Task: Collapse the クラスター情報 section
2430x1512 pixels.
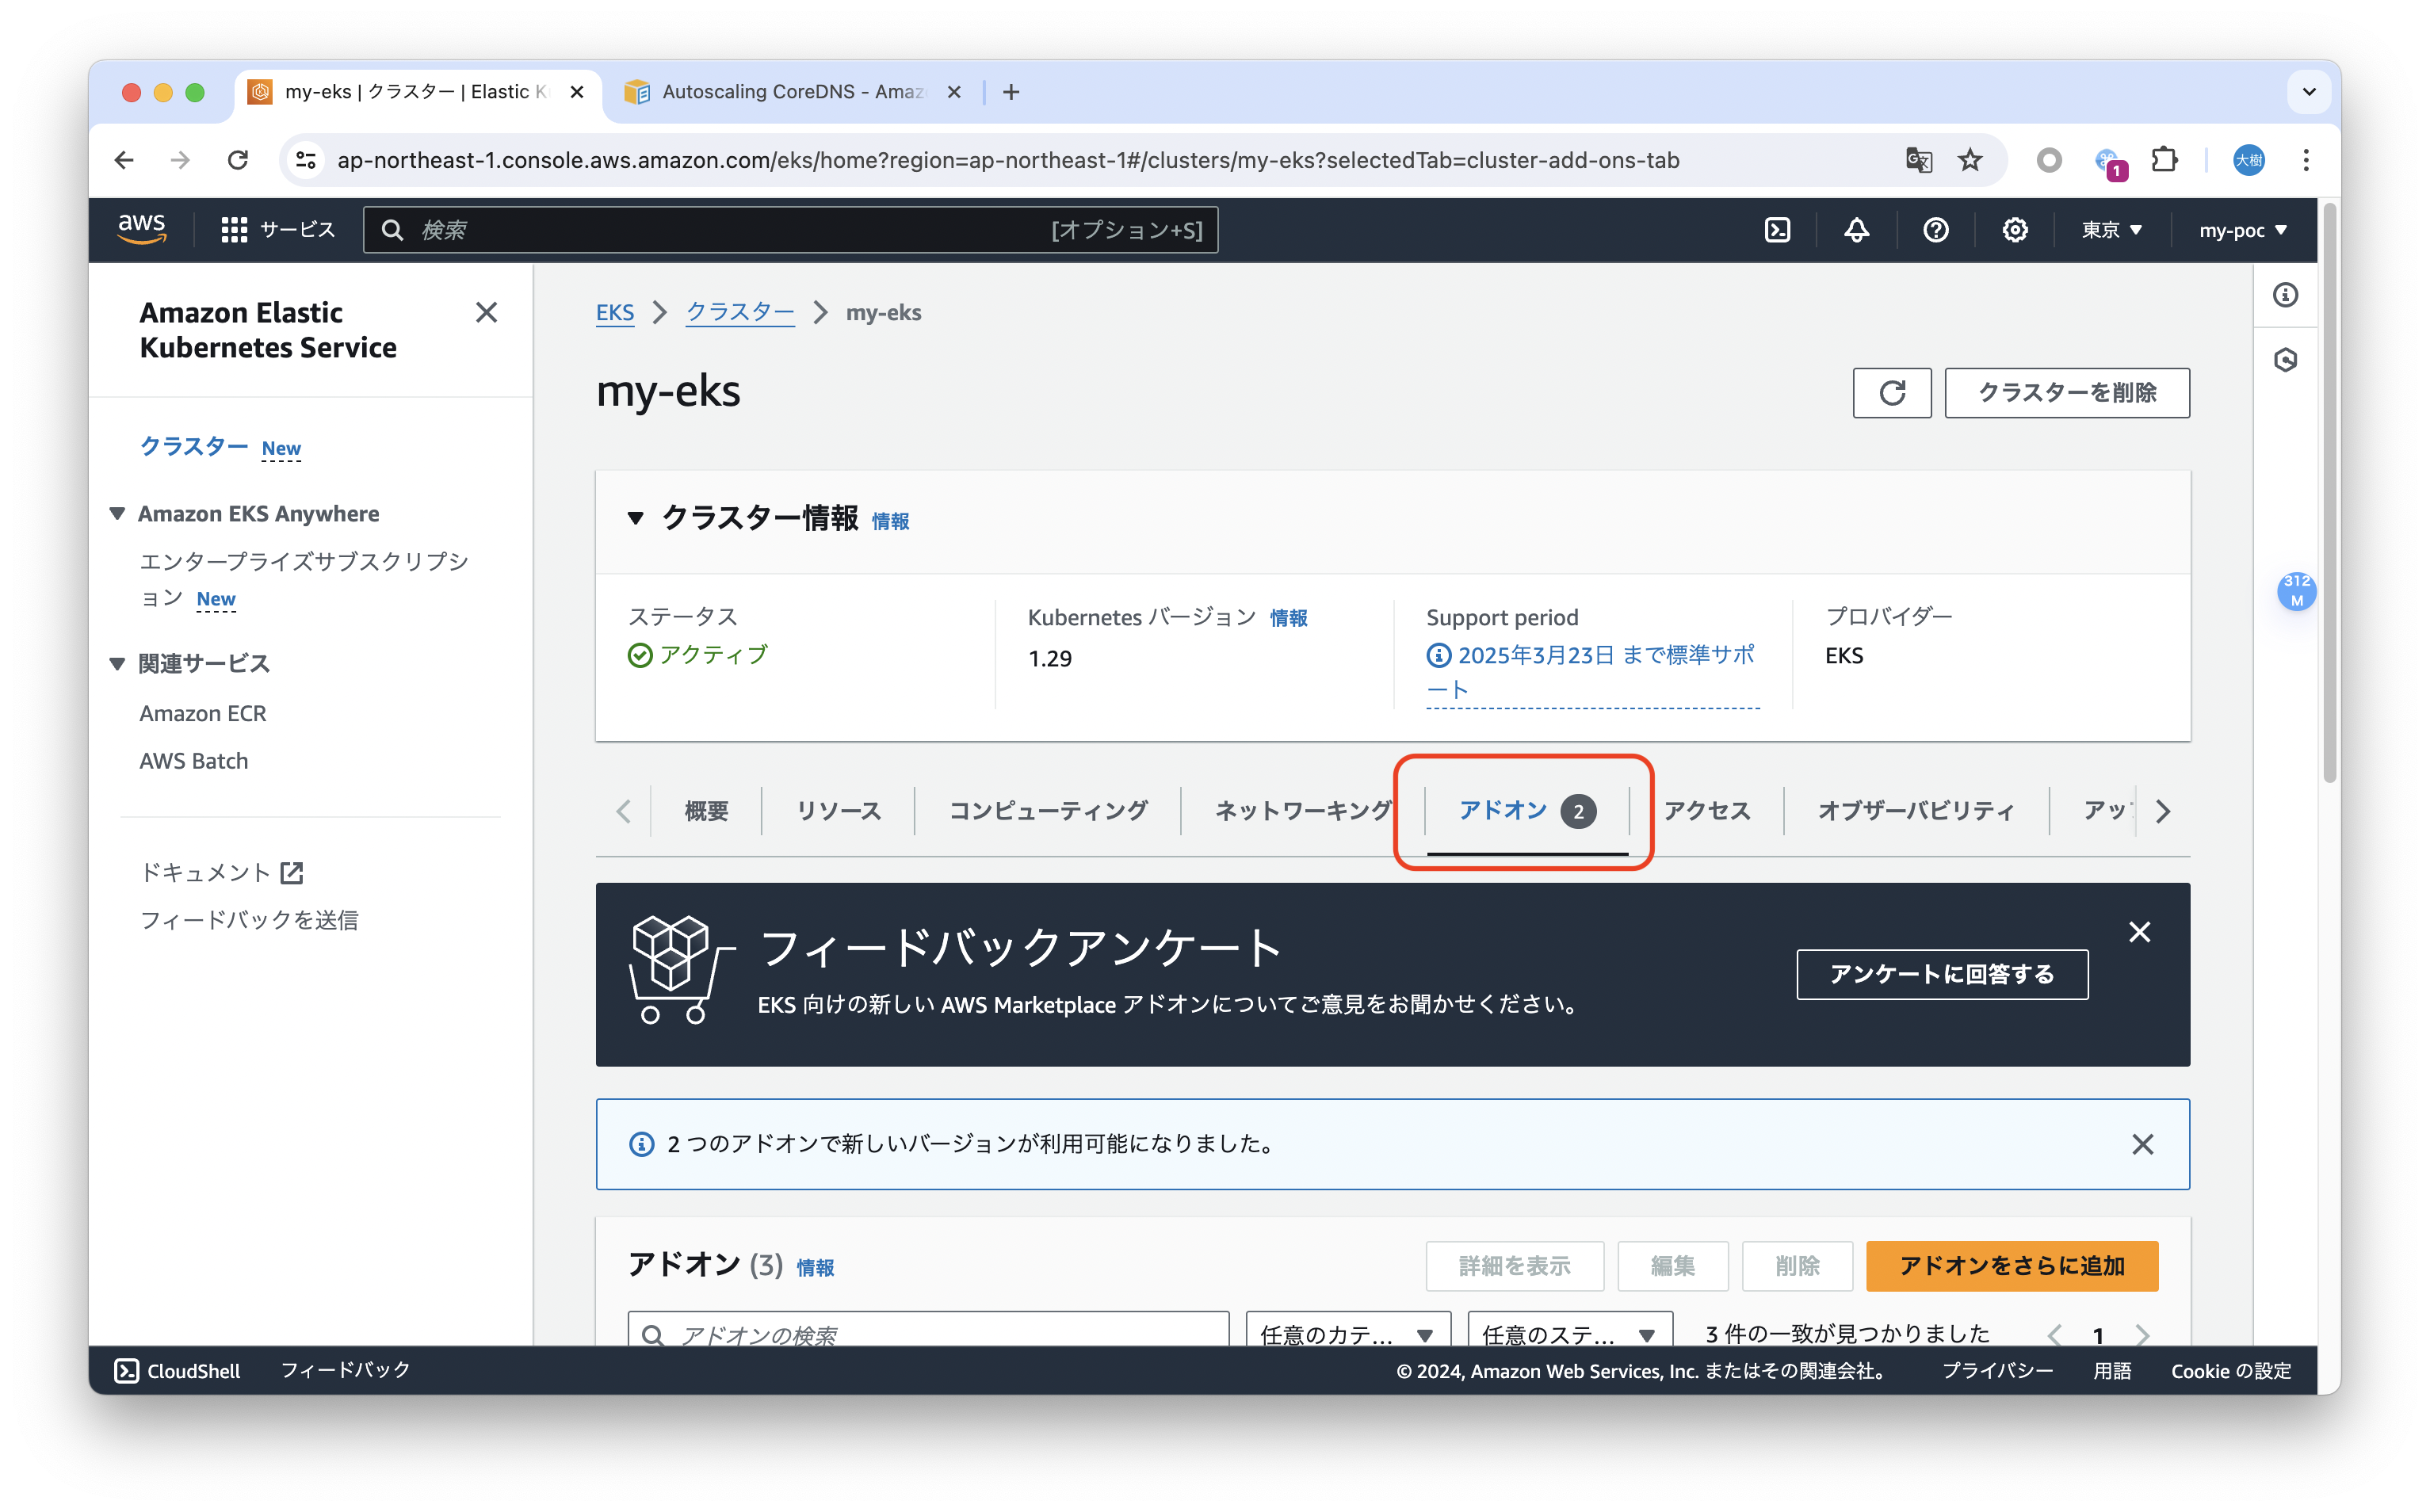Action: (635, 518)
